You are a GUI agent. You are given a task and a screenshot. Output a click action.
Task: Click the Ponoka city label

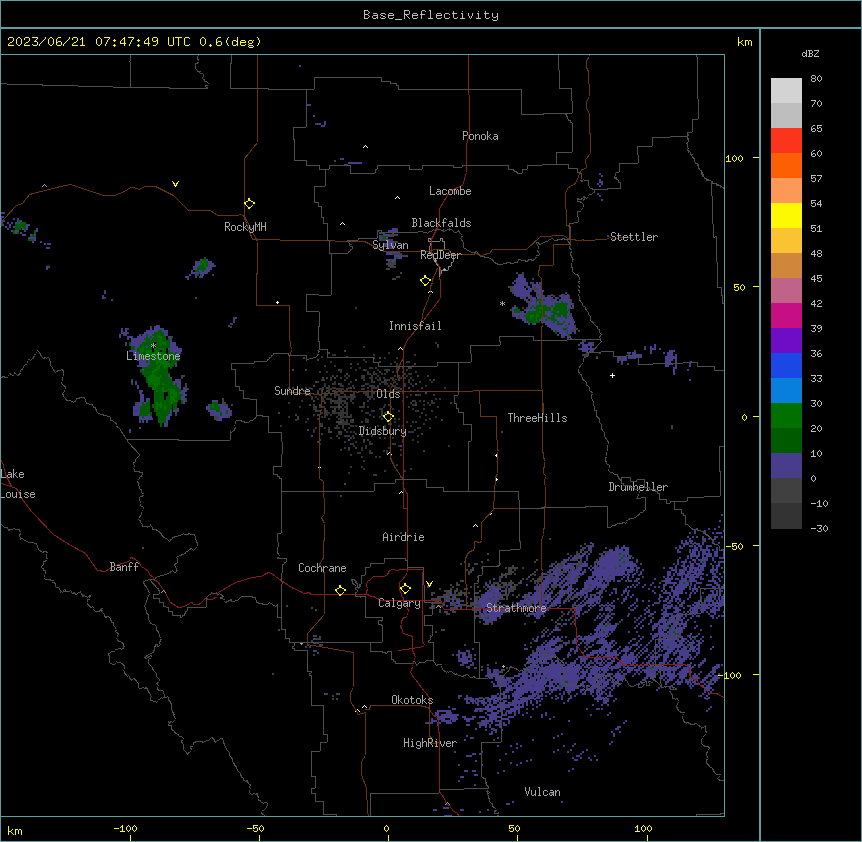coord(480,136)
